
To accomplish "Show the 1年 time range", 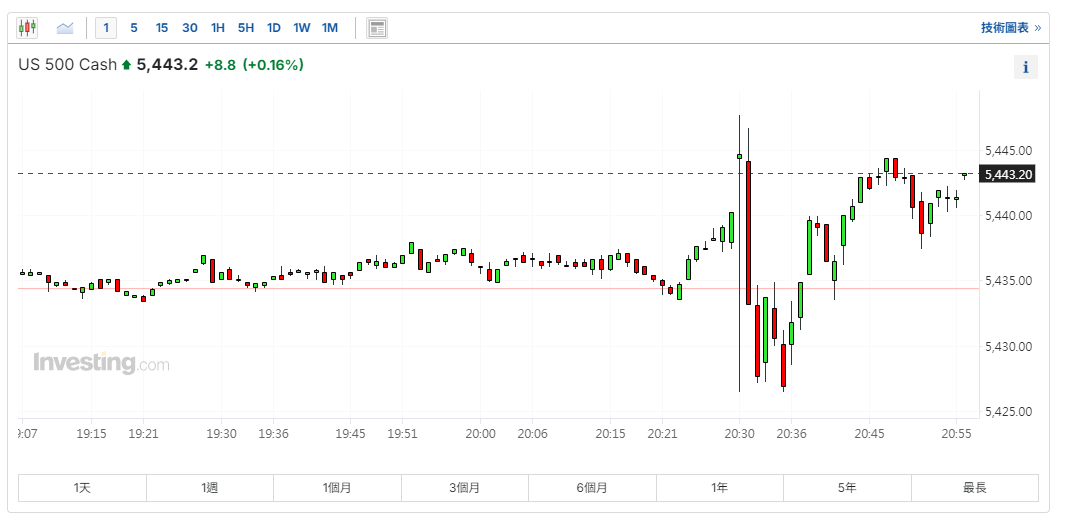I will [x=720, y=488].
